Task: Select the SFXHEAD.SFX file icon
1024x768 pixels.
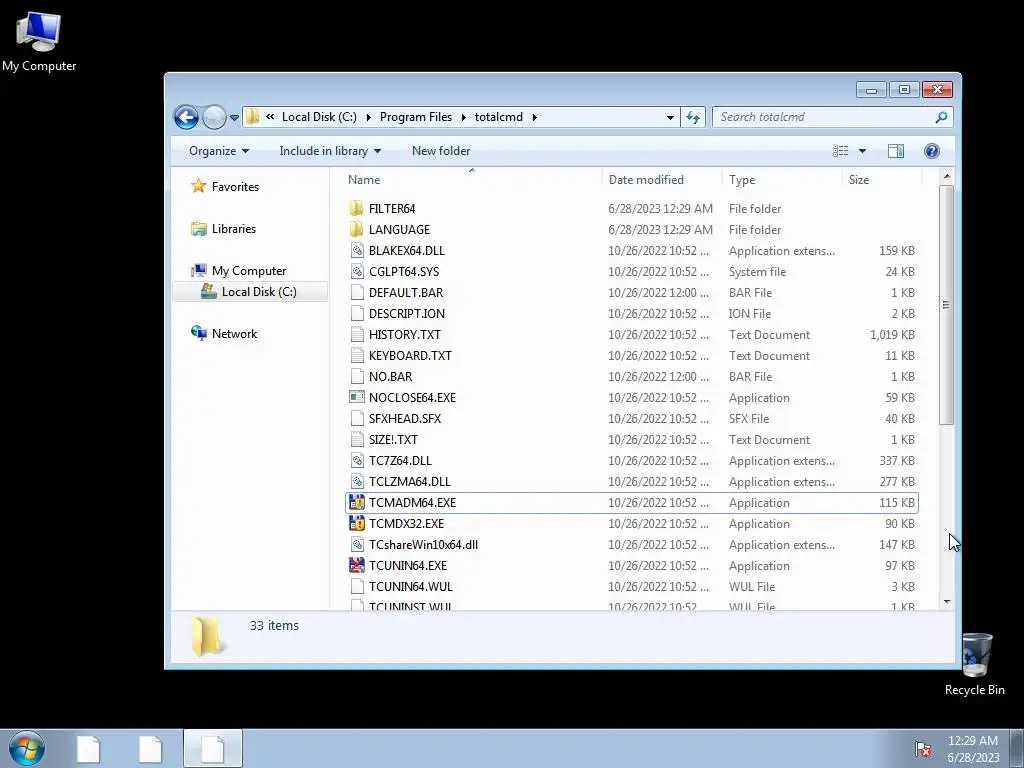Action: (357, 419)
